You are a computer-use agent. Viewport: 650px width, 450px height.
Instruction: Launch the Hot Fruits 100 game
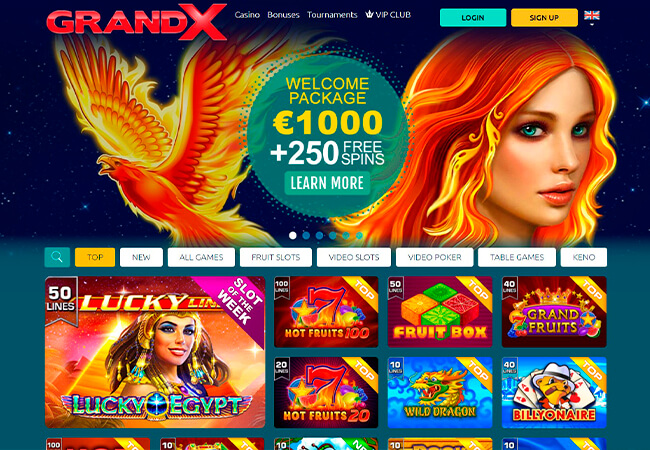point(326,312)
